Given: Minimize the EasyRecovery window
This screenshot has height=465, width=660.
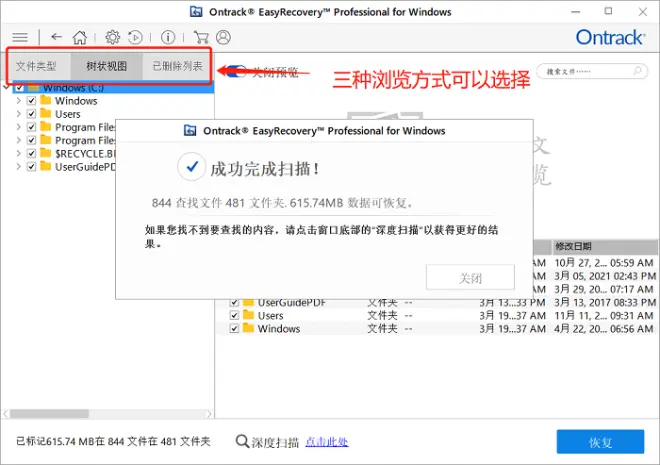Looking at the screenshot, I should [575, 12].
